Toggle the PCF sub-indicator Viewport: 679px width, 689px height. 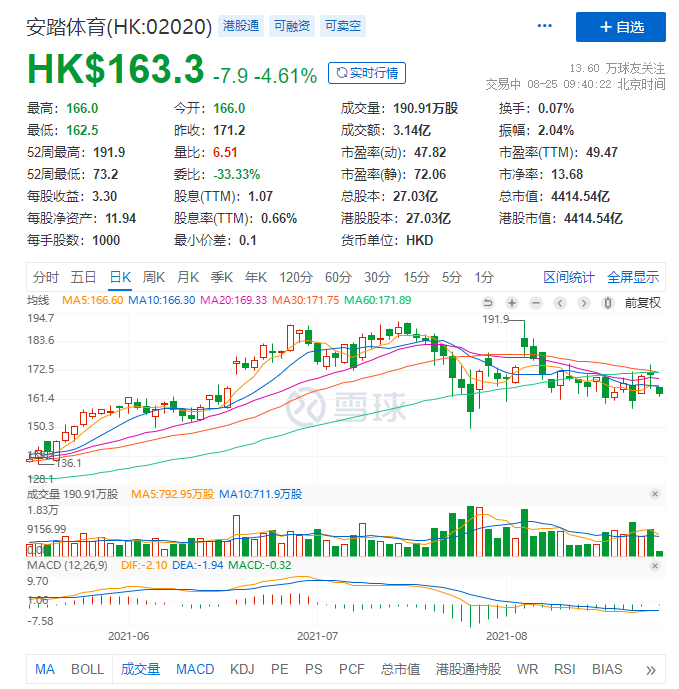352,669
